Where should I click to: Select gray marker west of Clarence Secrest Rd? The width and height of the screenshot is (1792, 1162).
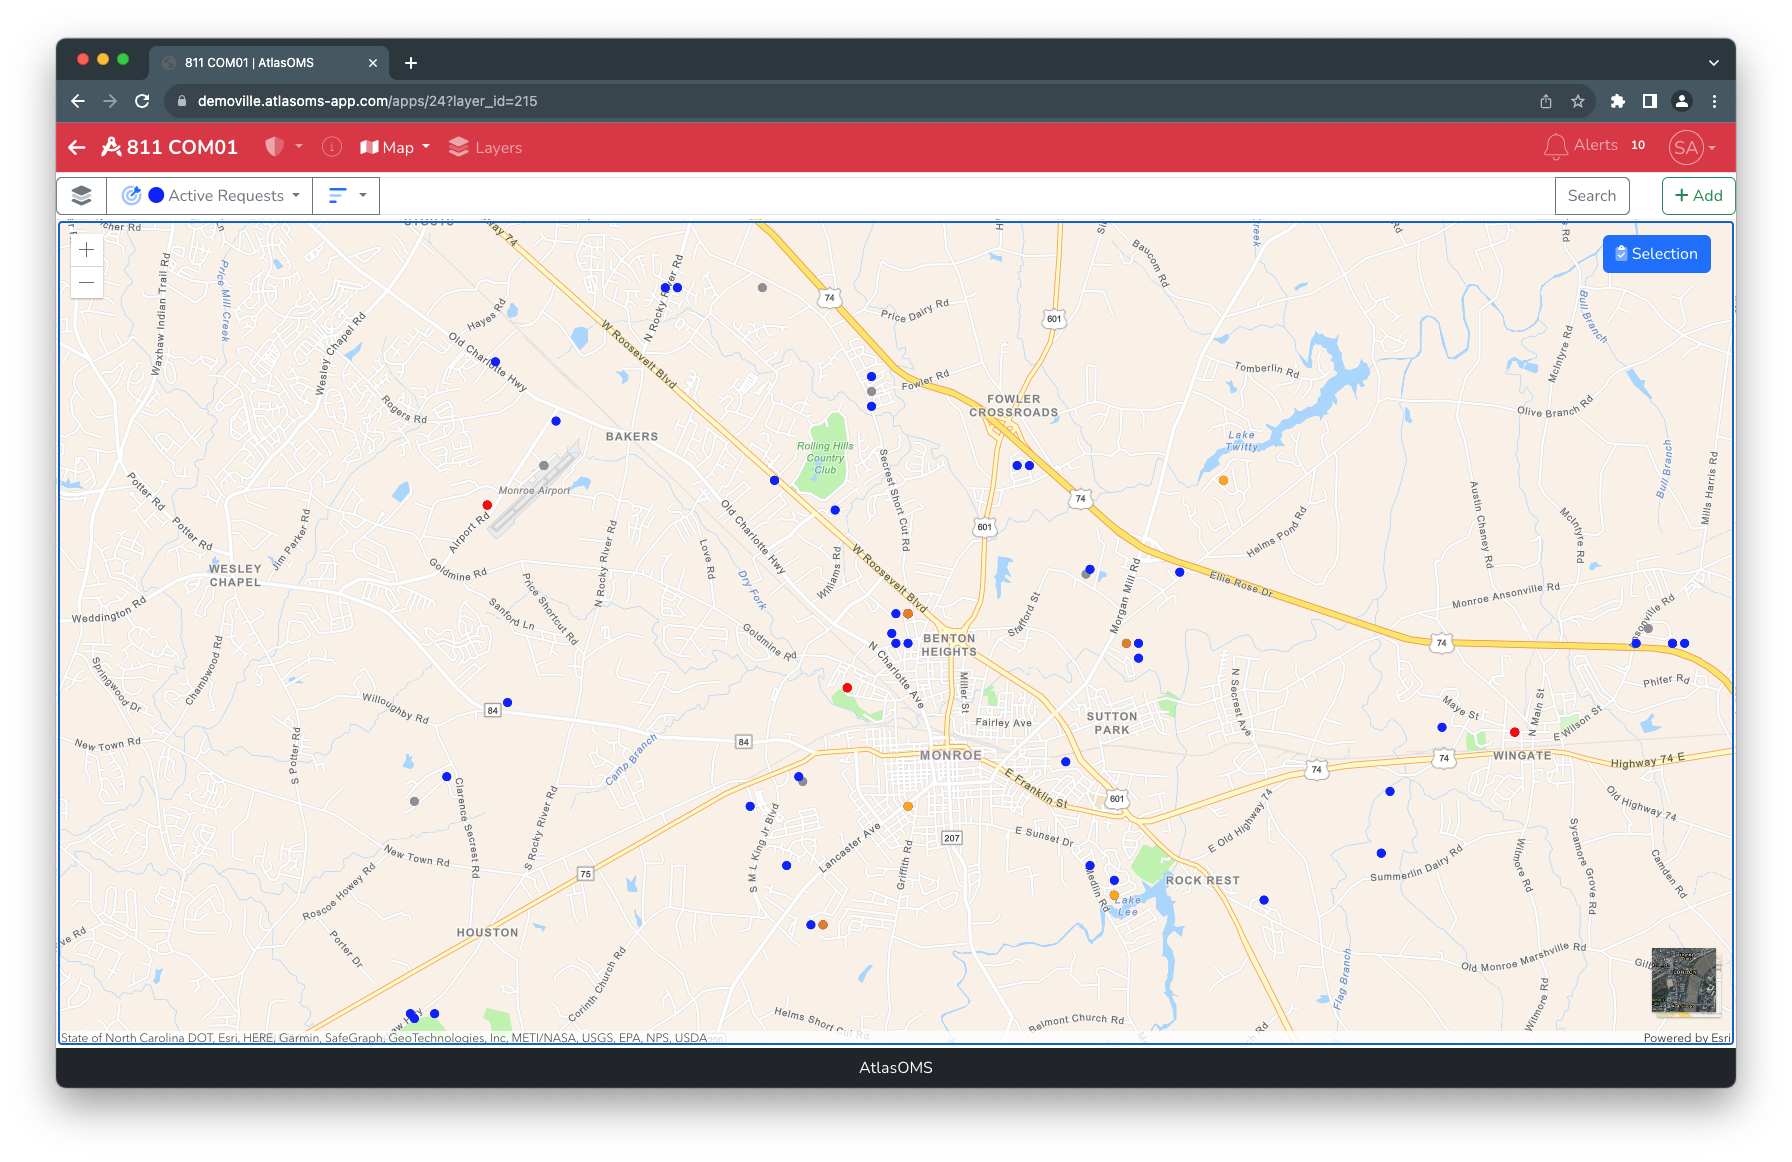pos(414,801)
